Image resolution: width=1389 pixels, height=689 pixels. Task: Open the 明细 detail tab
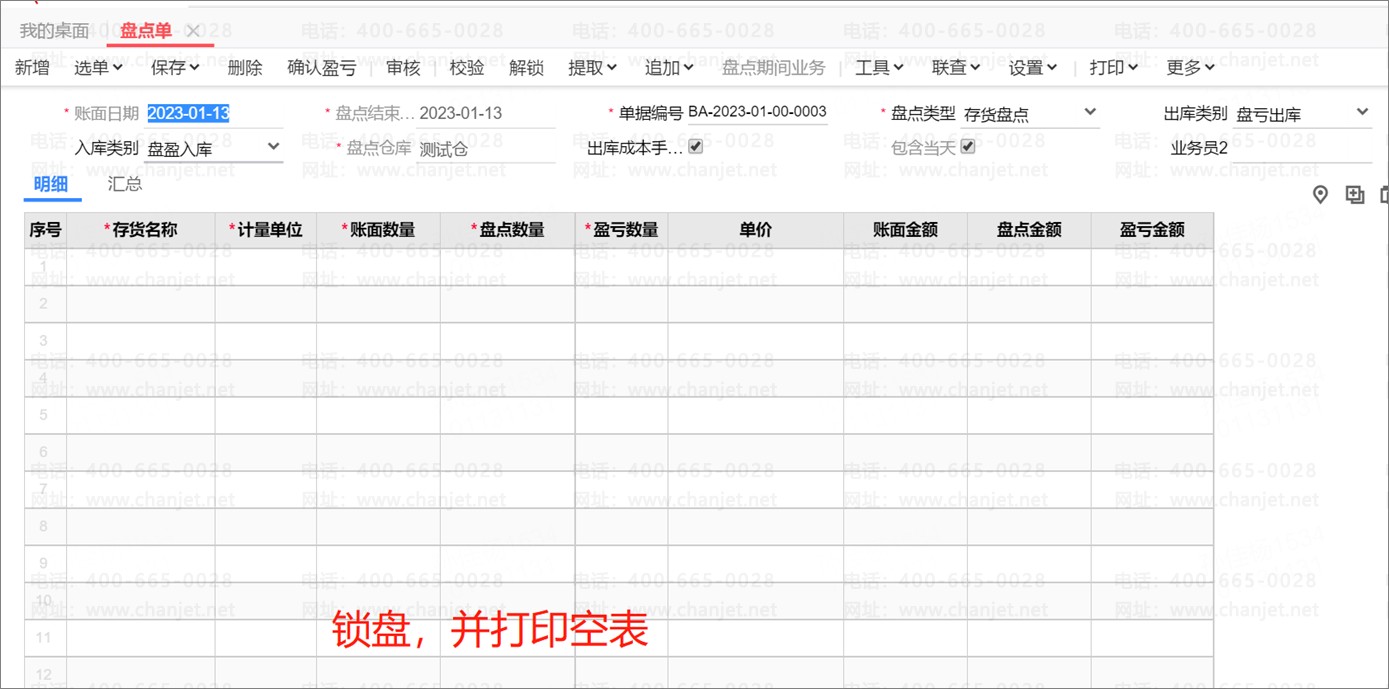51,184
